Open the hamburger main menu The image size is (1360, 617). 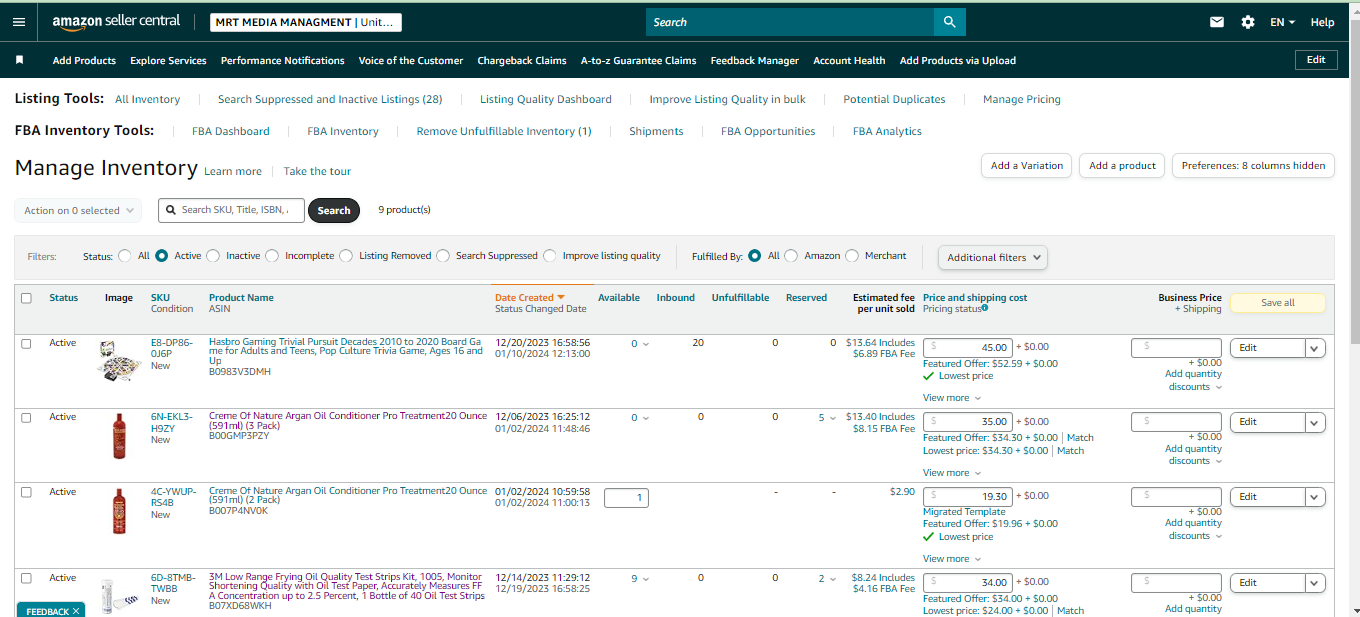coord(19,21)
